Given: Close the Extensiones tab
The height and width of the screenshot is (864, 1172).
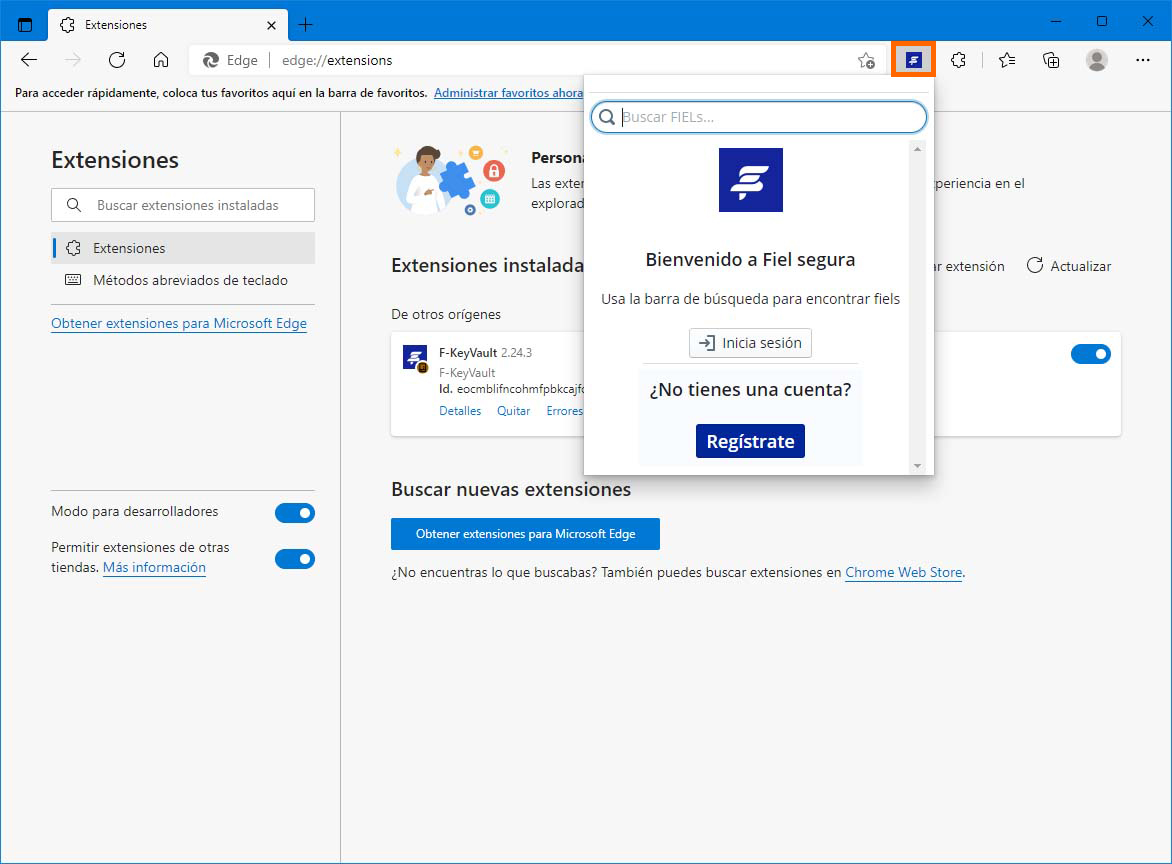Looking at the screenshot, I should pyautogui.click(x=271, y=25).
